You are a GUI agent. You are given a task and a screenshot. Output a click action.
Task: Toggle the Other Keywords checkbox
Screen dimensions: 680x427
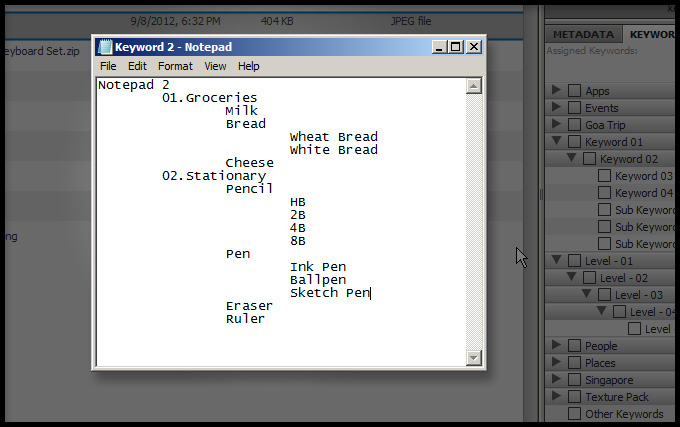pos(574,414)
